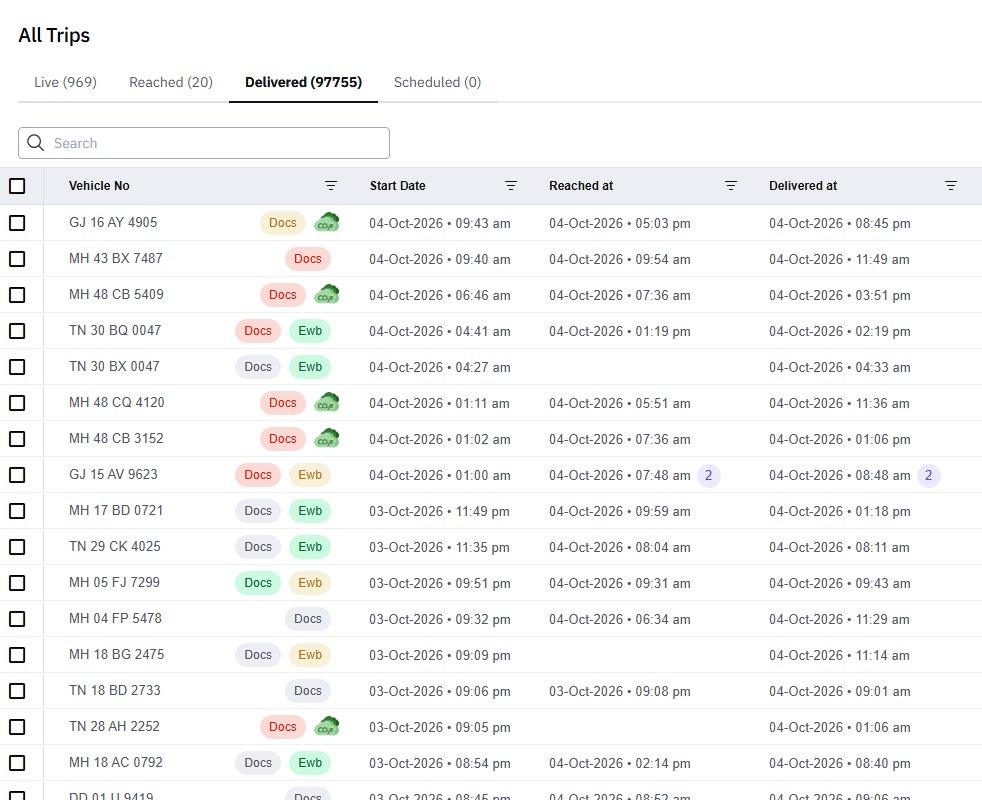The width and height of the screenshot is (982, 800).
Task: Open the Reached (20) tab
Action: coord(171,82)
